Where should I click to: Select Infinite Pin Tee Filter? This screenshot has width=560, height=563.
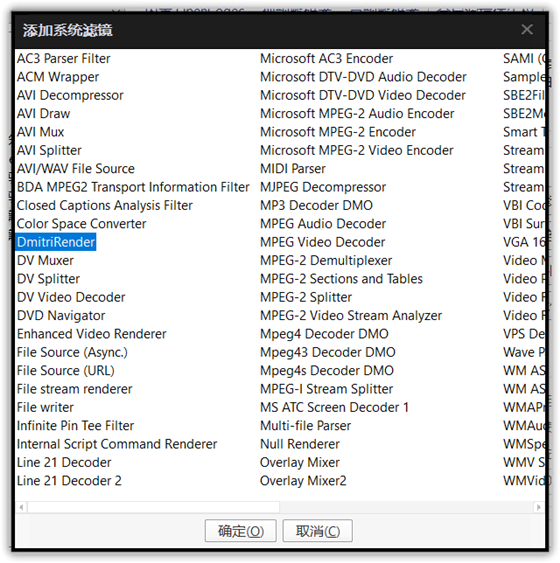[x=75, y=426]
